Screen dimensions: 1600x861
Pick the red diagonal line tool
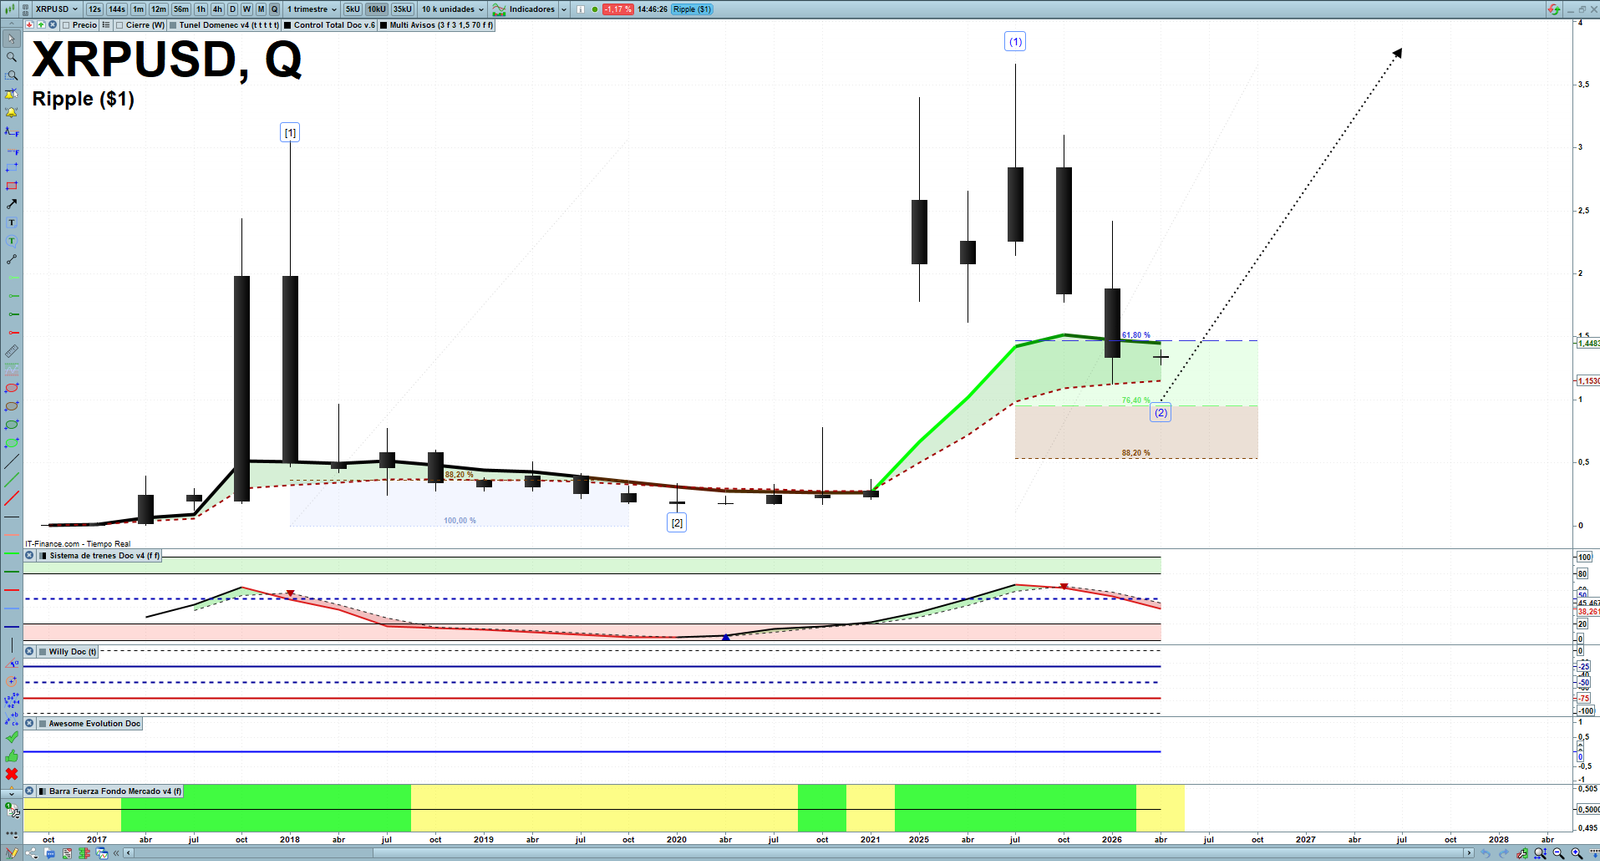click(x=12, y=498)
